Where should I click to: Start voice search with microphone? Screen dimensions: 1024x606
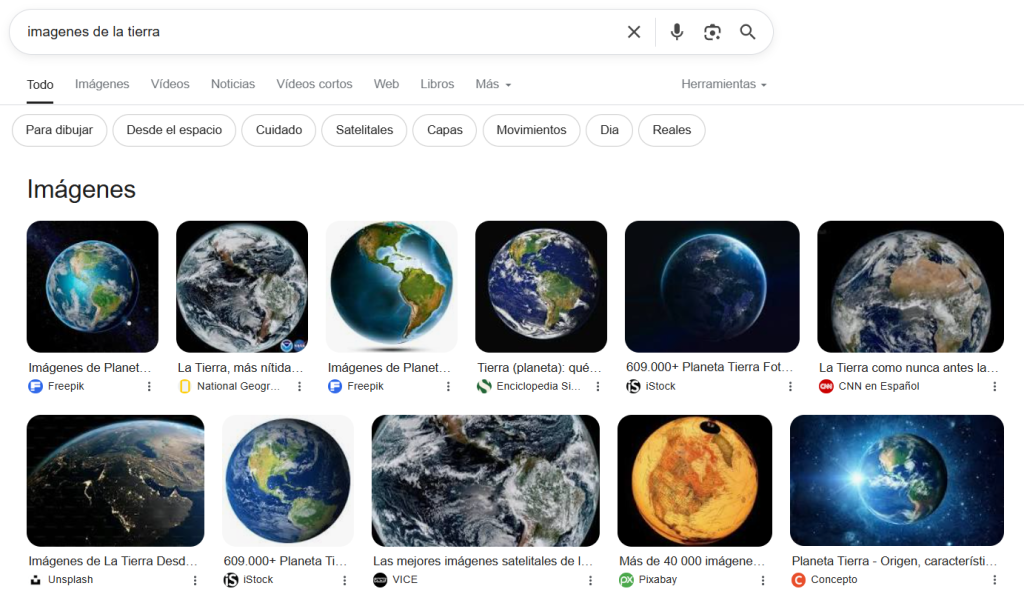click(677, 32)
